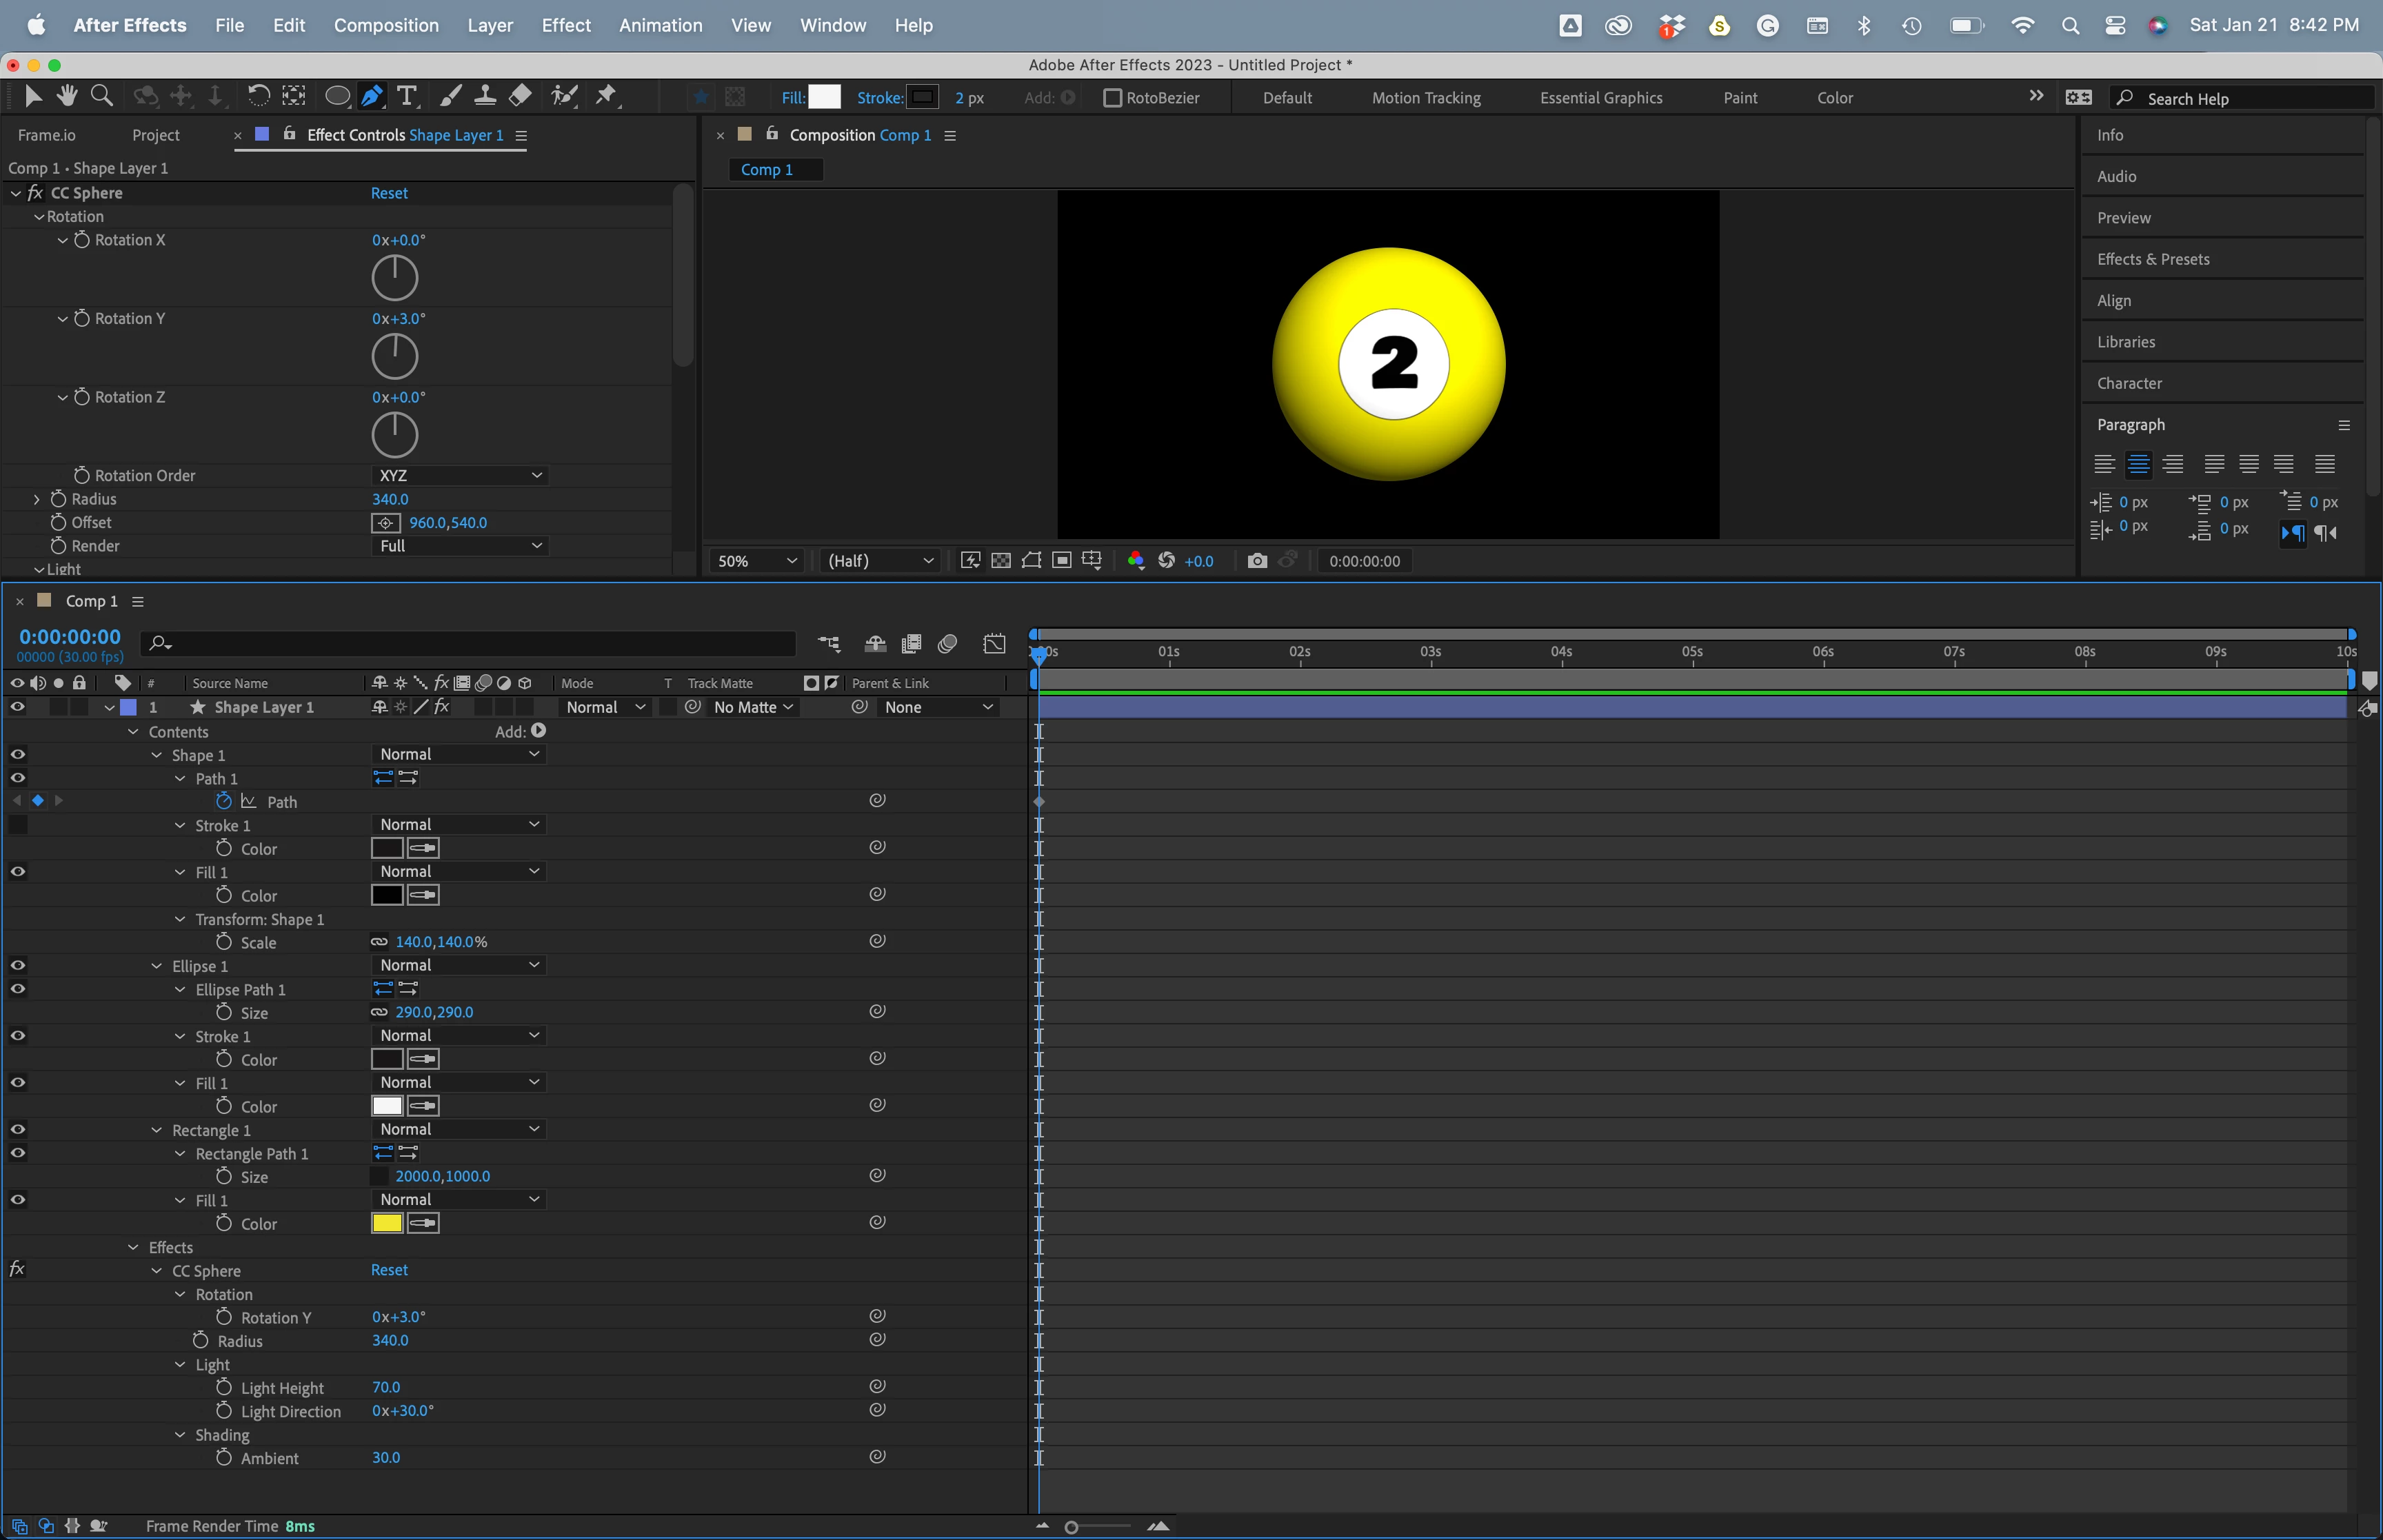The height and width of the screenshot is (1540, 2383).
Task: Select the Rotation tool
Action: (x=258, y=96)
